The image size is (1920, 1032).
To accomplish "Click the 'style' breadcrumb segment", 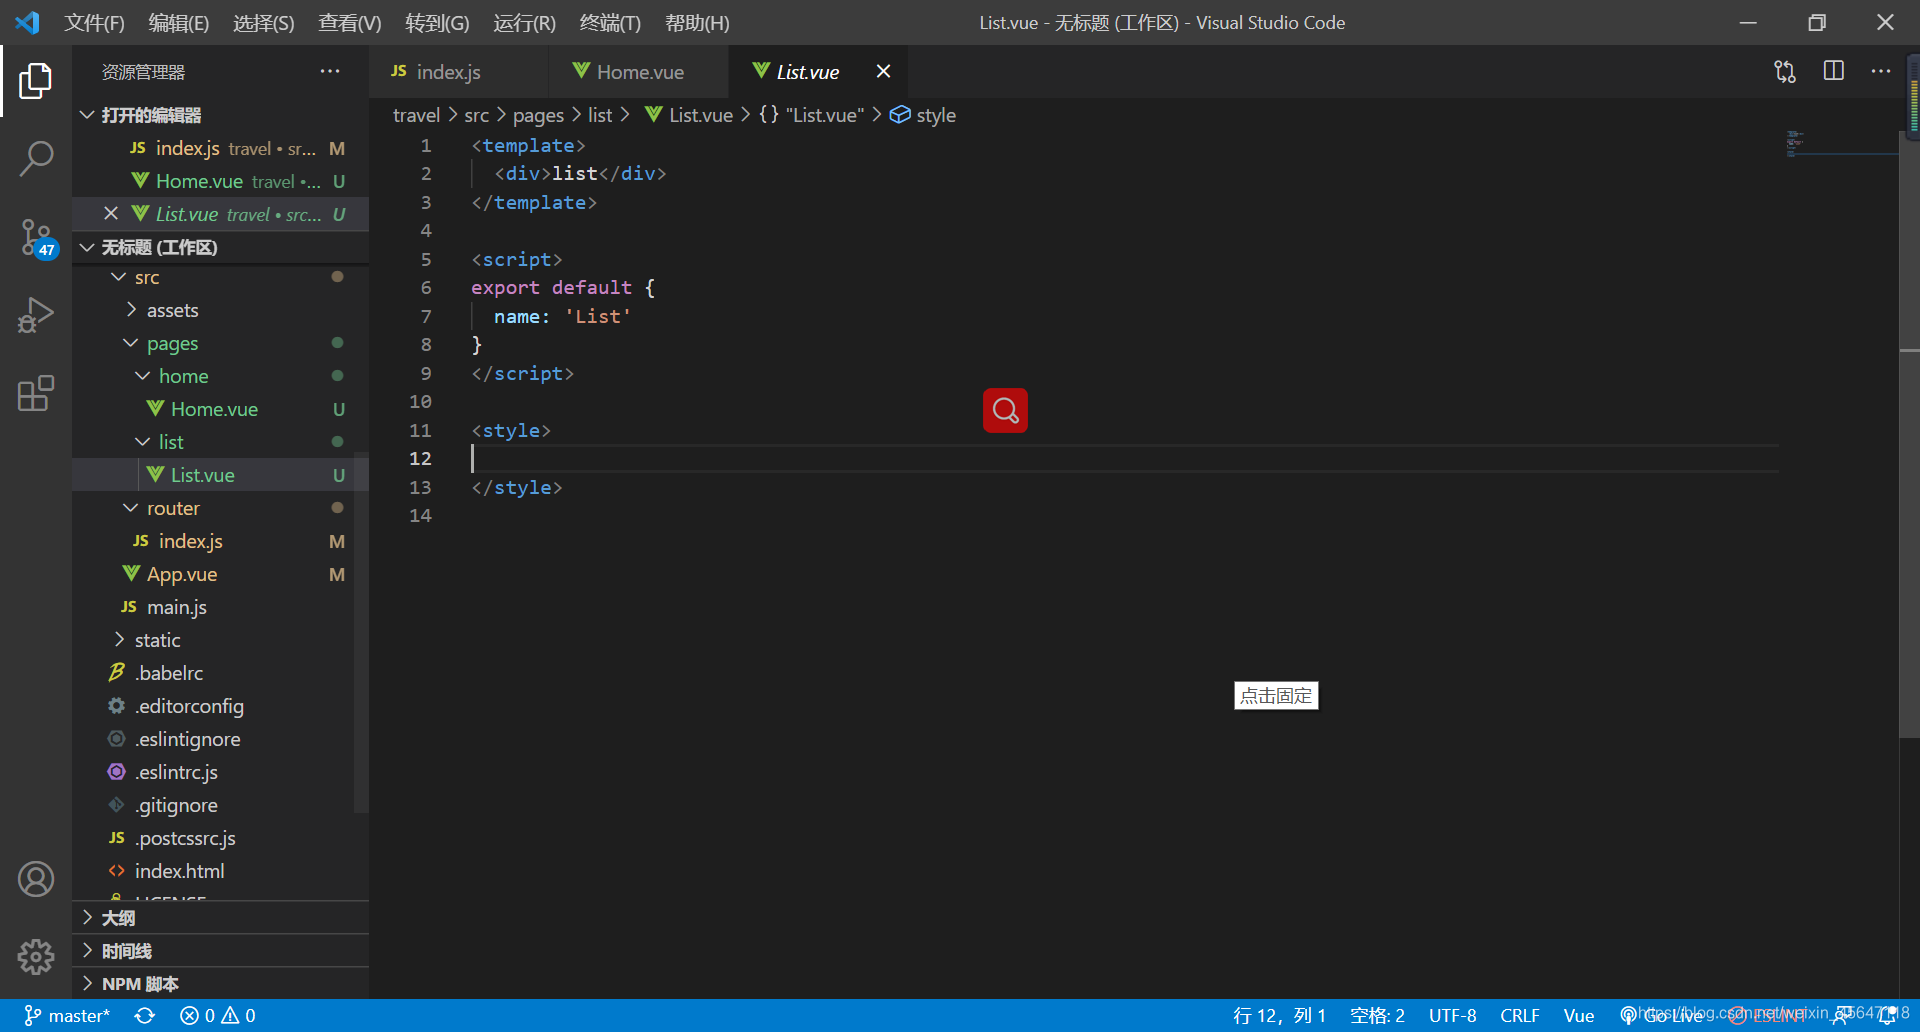I will [923, 115].
